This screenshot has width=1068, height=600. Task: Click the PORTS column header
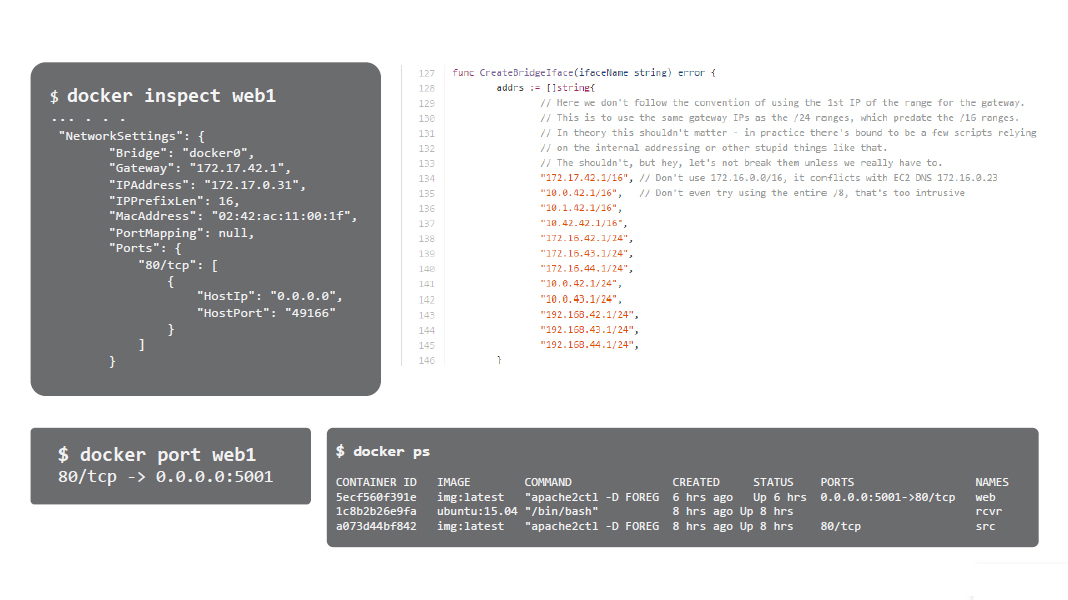click(837, 482)
